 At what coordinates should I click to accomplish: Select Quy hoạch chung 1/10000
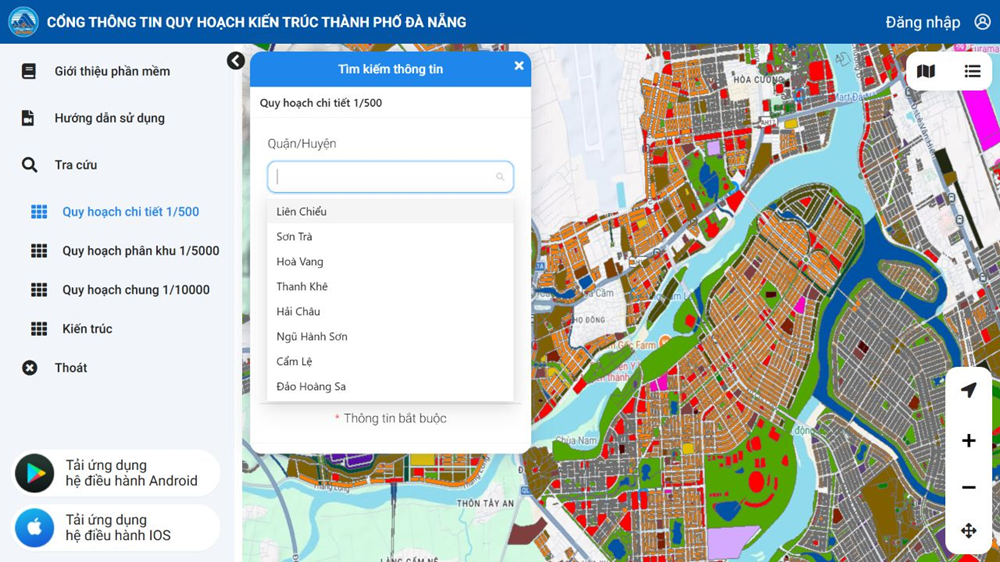136,290
